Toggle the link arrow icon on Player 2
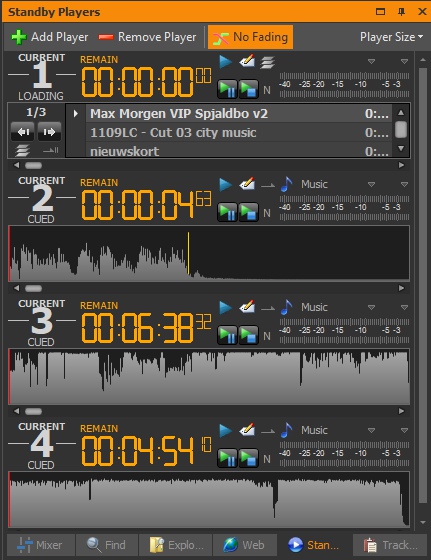 click(x=268, y=185)
